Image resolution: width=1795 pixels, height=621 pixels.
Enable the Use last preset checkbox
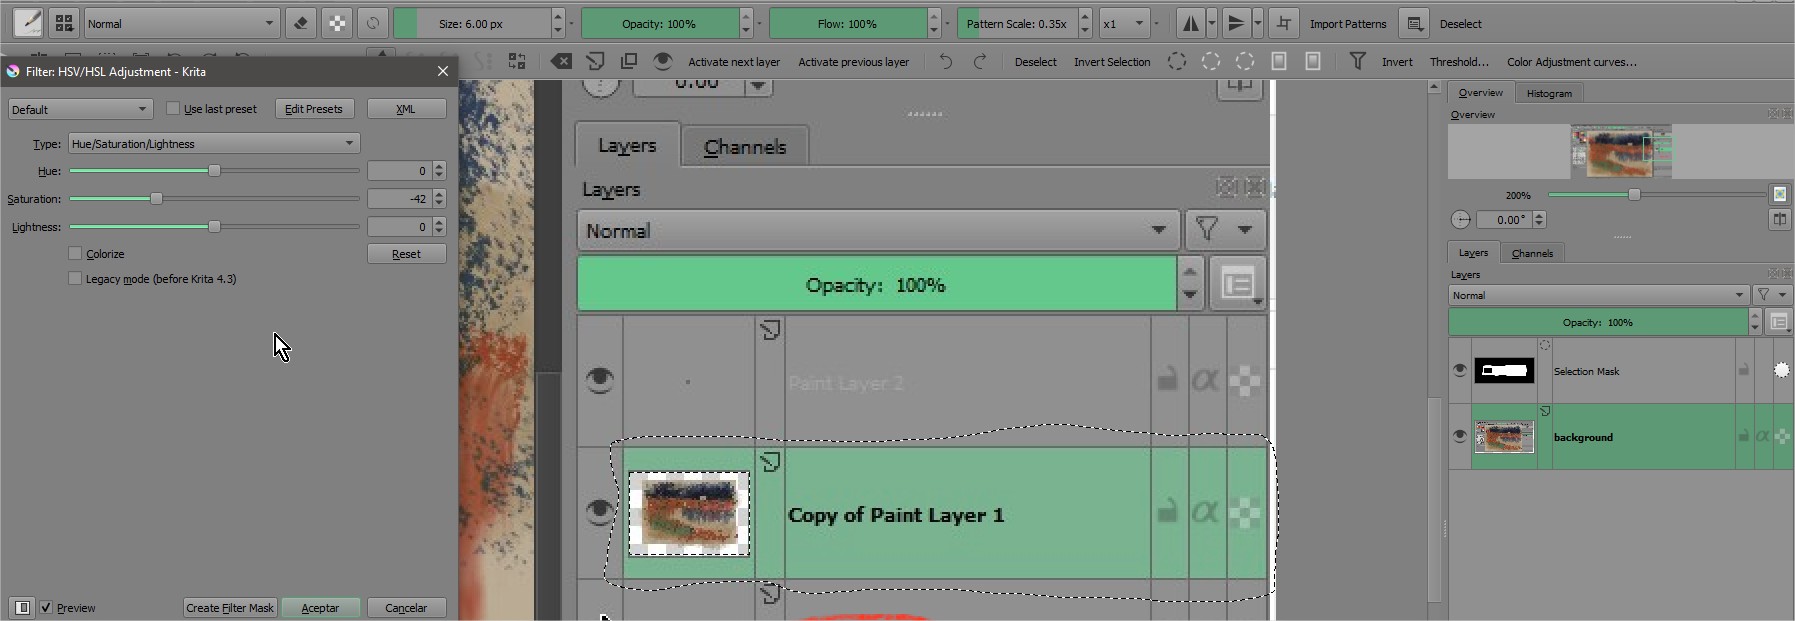pyautogui.click(x=173, y=108)
